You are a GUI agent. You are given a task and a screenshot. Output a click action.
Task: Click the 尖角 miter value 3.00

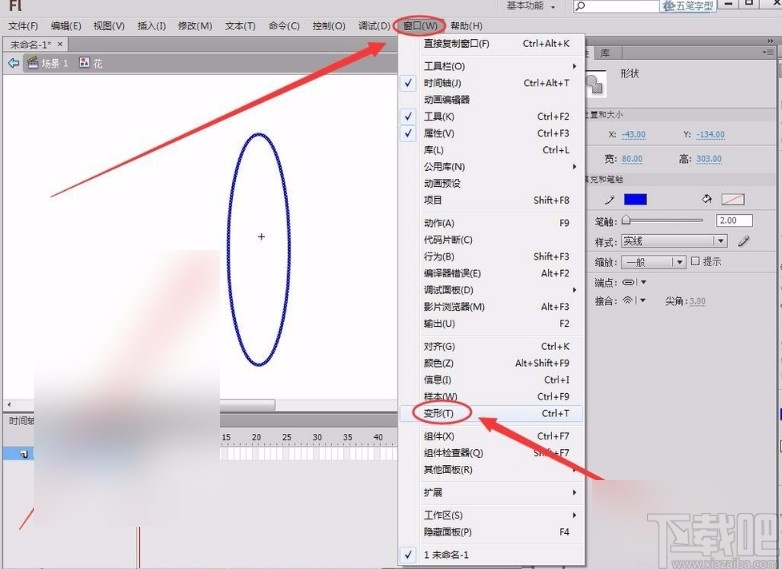tap(697, 301)
